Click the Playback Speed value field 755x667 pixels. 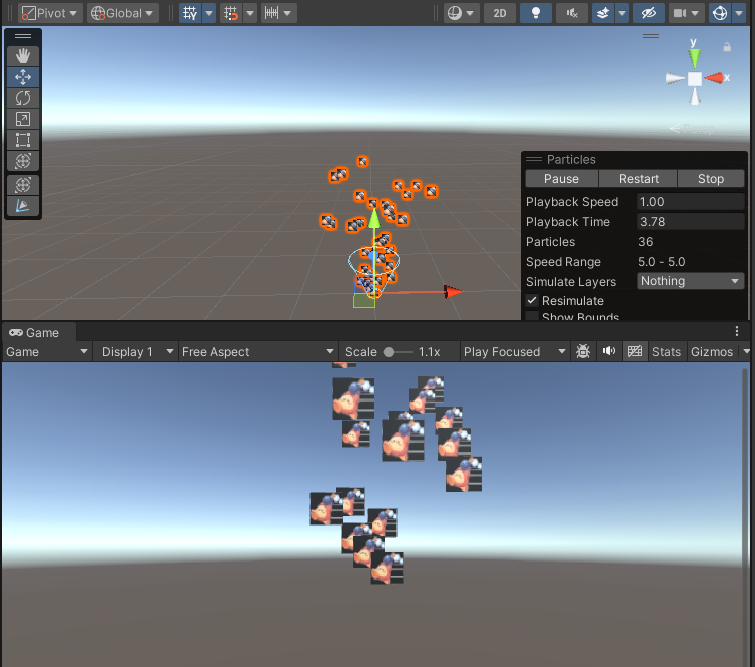tap(690, 202)
